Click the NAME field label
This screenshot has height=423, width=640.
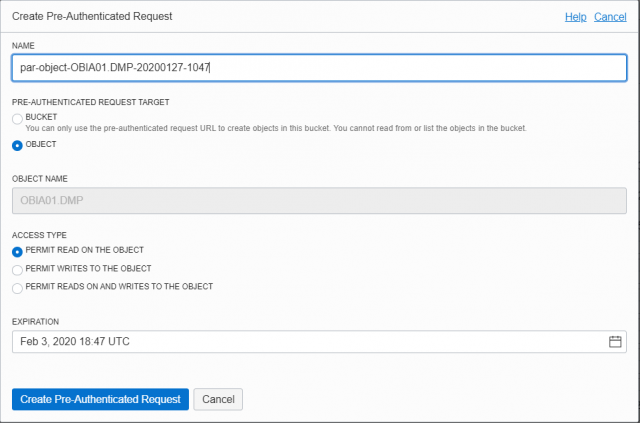point(23,46)
